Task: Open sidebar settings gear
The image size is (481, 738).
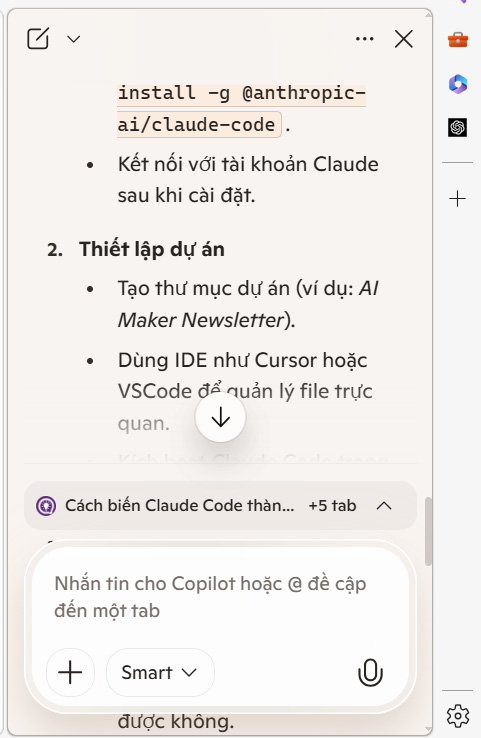Action: pyautogui.click(x=458, y=716)
